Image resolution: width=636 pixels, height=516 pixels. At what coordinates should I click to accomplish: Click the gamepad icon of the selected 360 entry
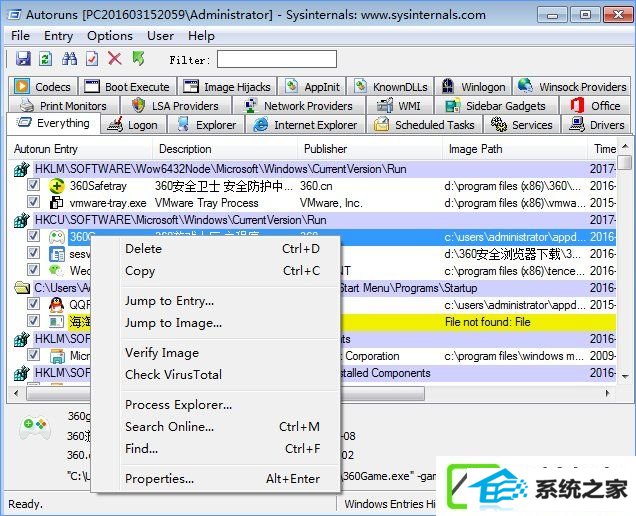tap(57, 237)
